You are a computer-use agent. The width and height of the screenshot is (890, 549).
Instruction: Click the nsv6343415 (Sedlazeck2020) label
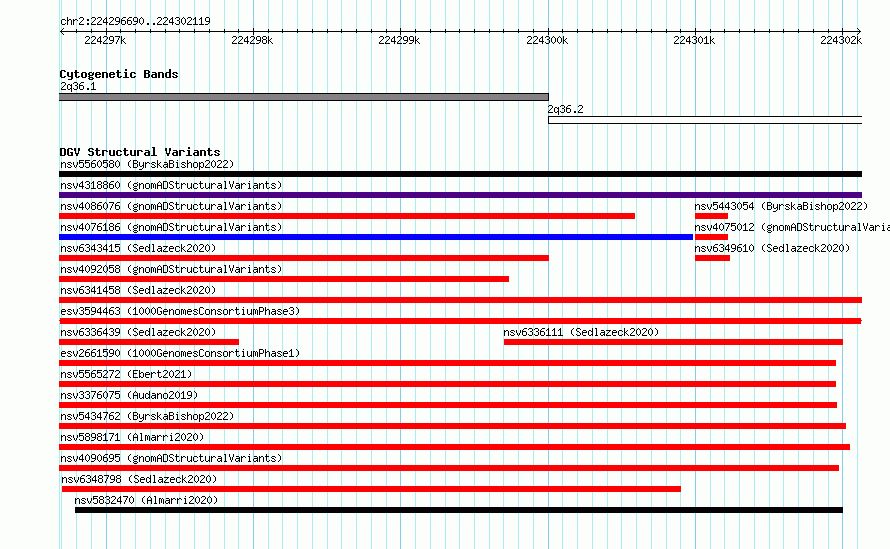138,248
